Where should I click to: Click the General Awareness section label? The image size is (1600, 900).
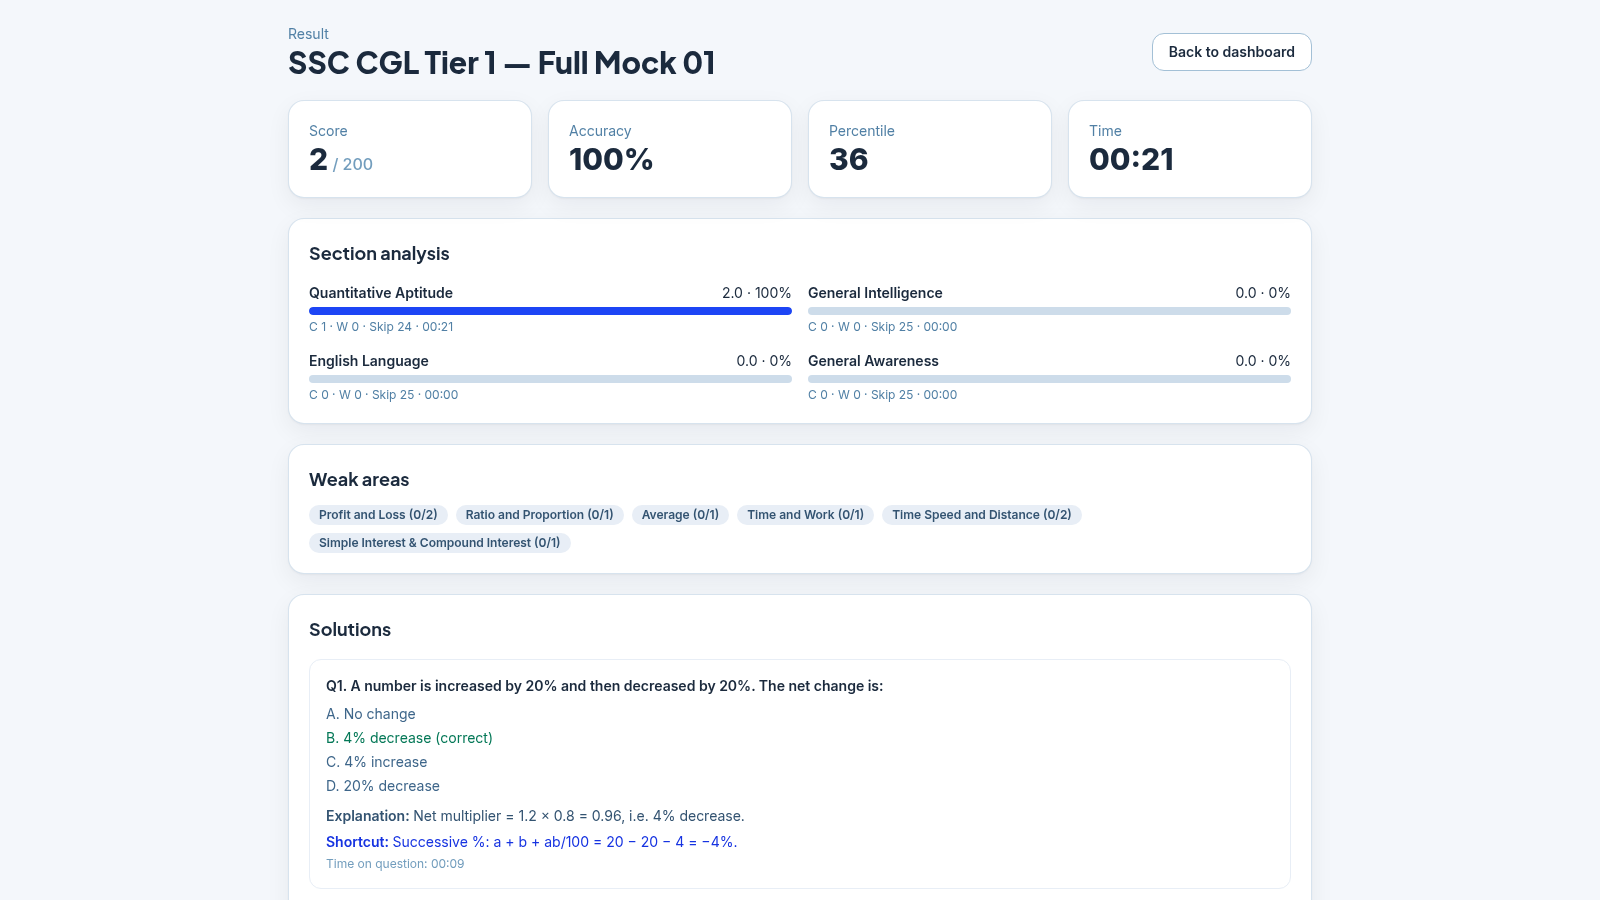pos(873,361)
